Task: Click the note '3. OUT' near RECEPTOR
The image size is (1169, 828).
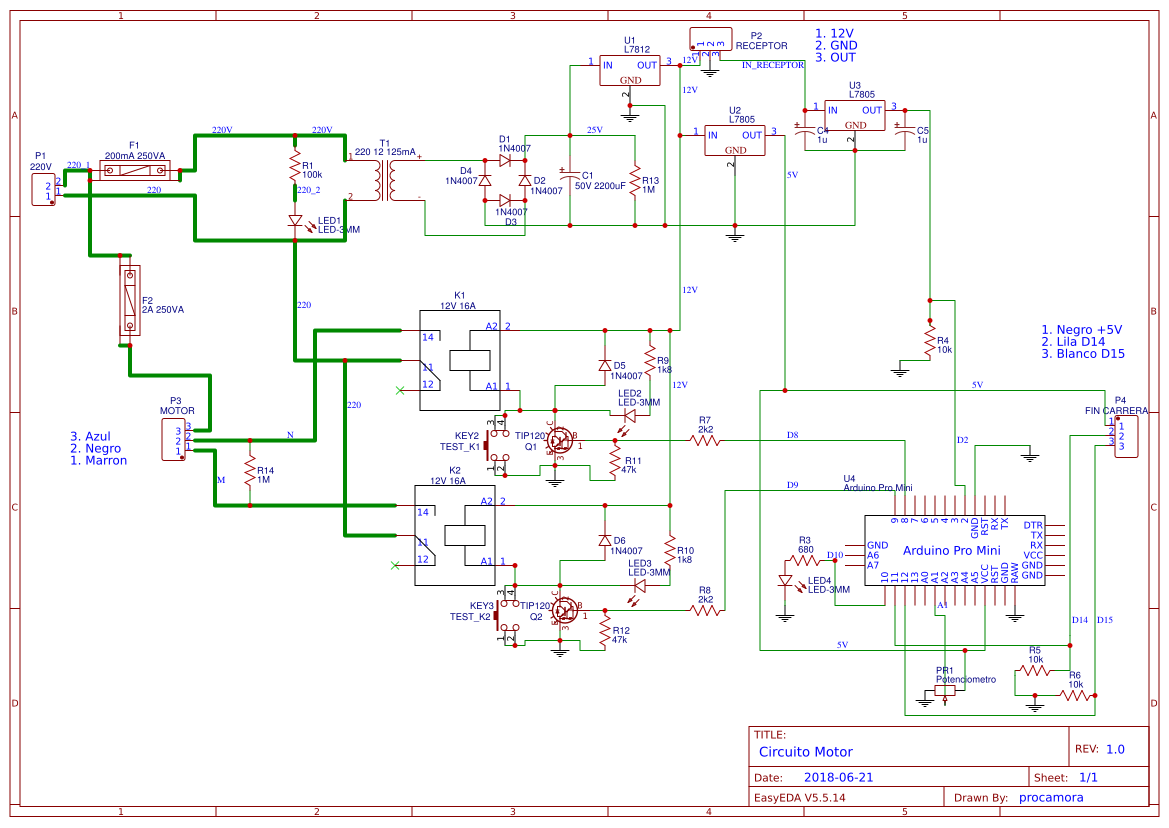Action: point(836,57)
